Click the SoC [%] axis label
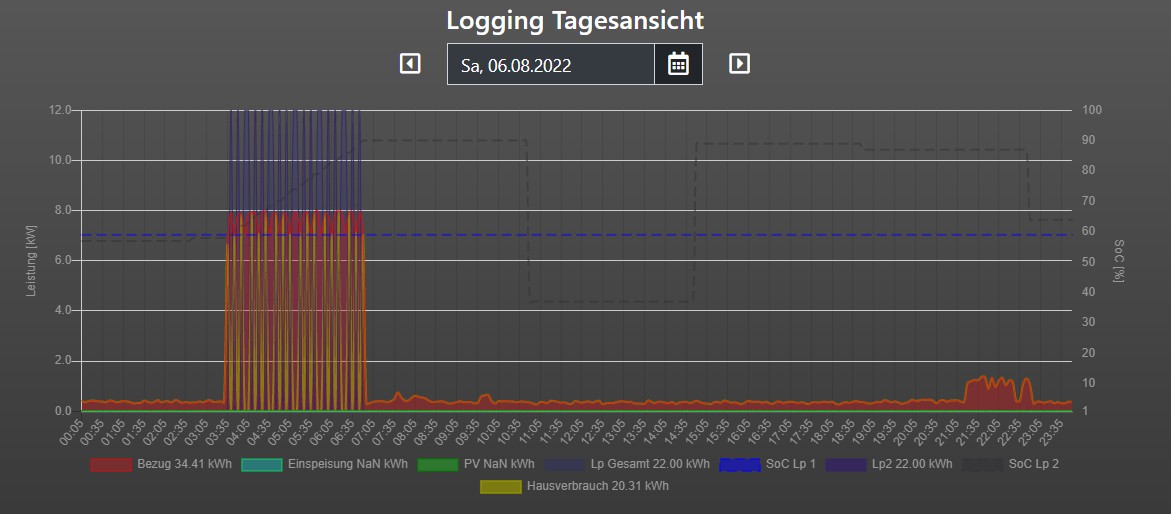Viewport: 1171px width, 514px height. pos(1118,261)
